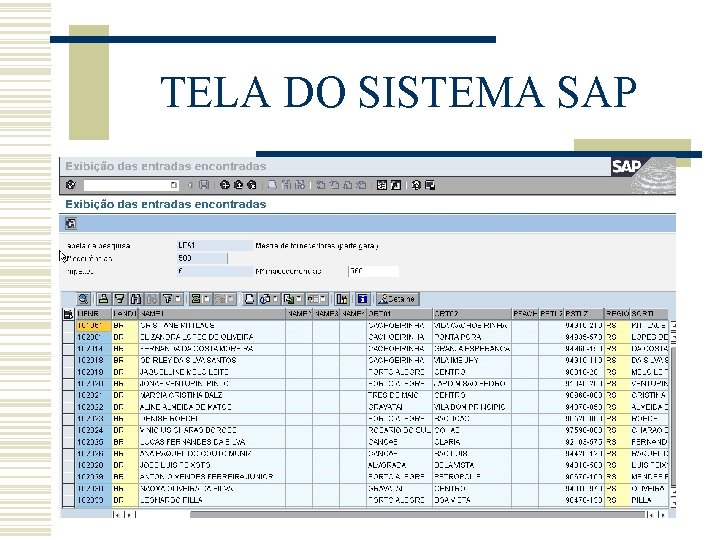The image size is (720, 540).
Task: Click the ORT01 column header
Action: pyautogui.click(x=399, y=314)
